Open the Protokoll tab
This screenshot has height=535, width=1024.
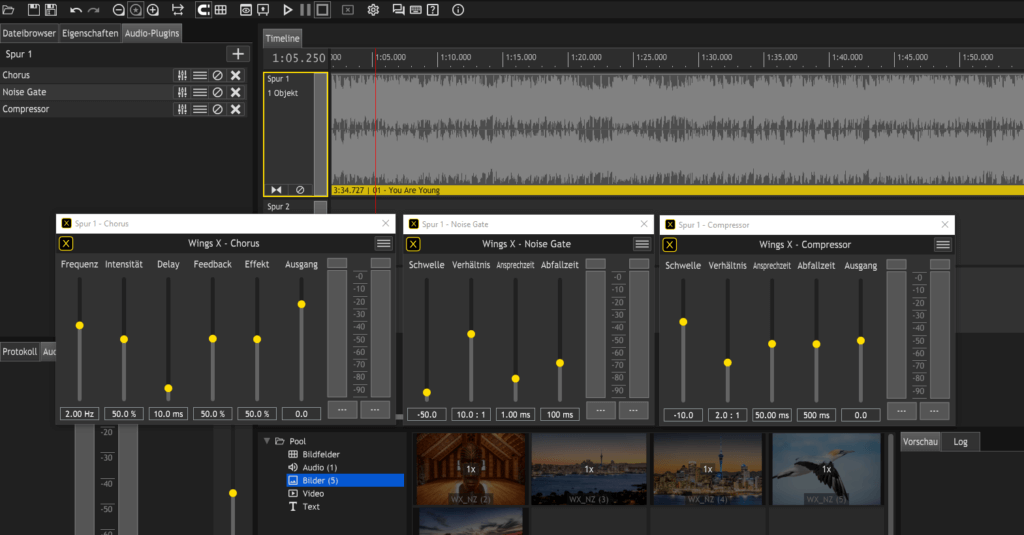click(20, 351)
